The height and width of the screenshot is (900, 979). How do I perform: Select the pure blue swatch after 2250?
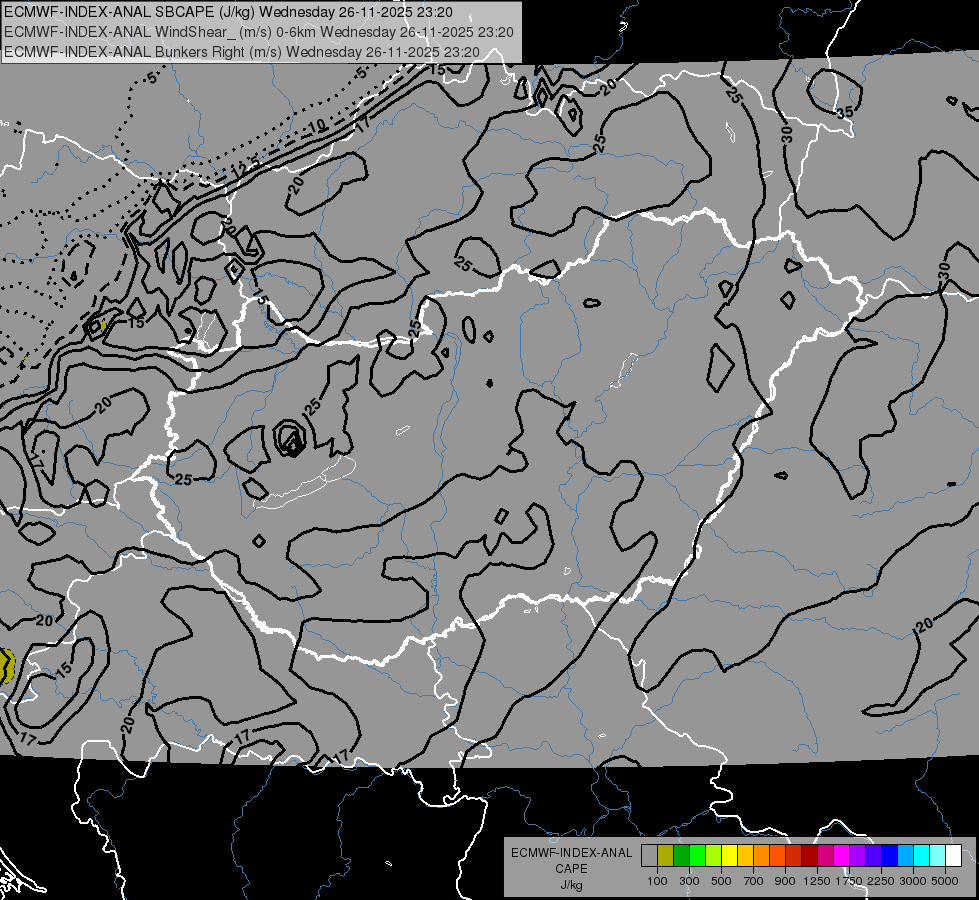890,855
